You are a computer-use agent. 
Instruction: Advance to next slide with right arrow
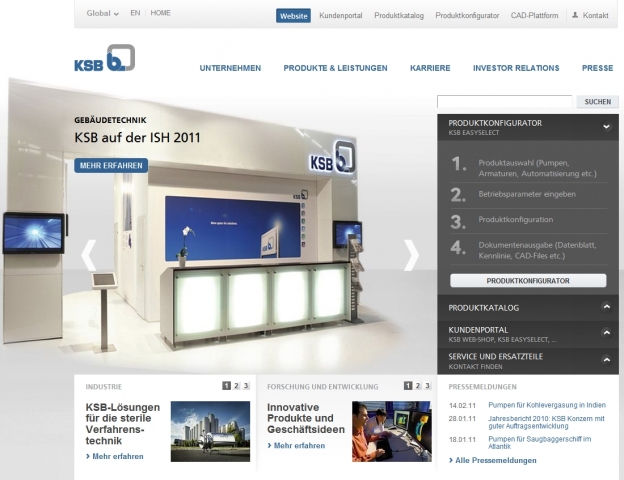pos(411,255)
